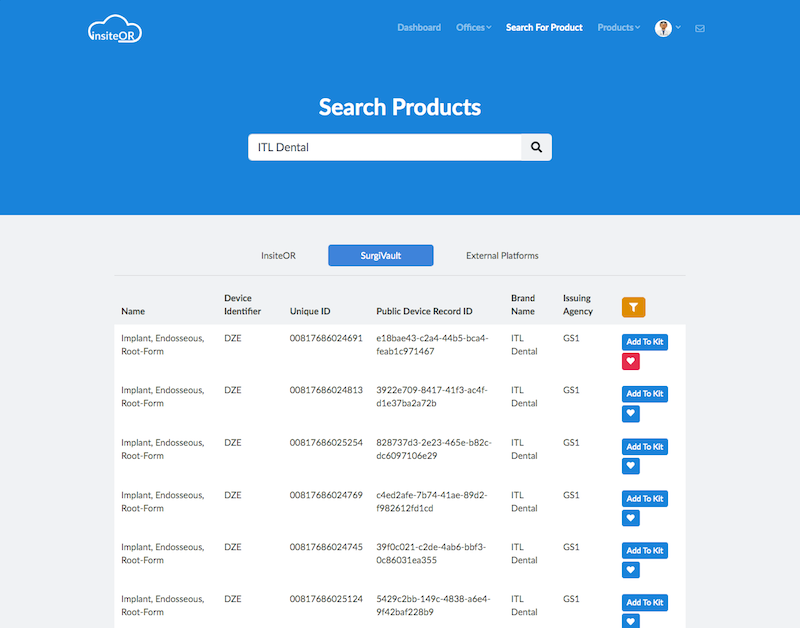Favorite product 00817686024769 using heart
The image size is (800, 628).
[631, 517]
